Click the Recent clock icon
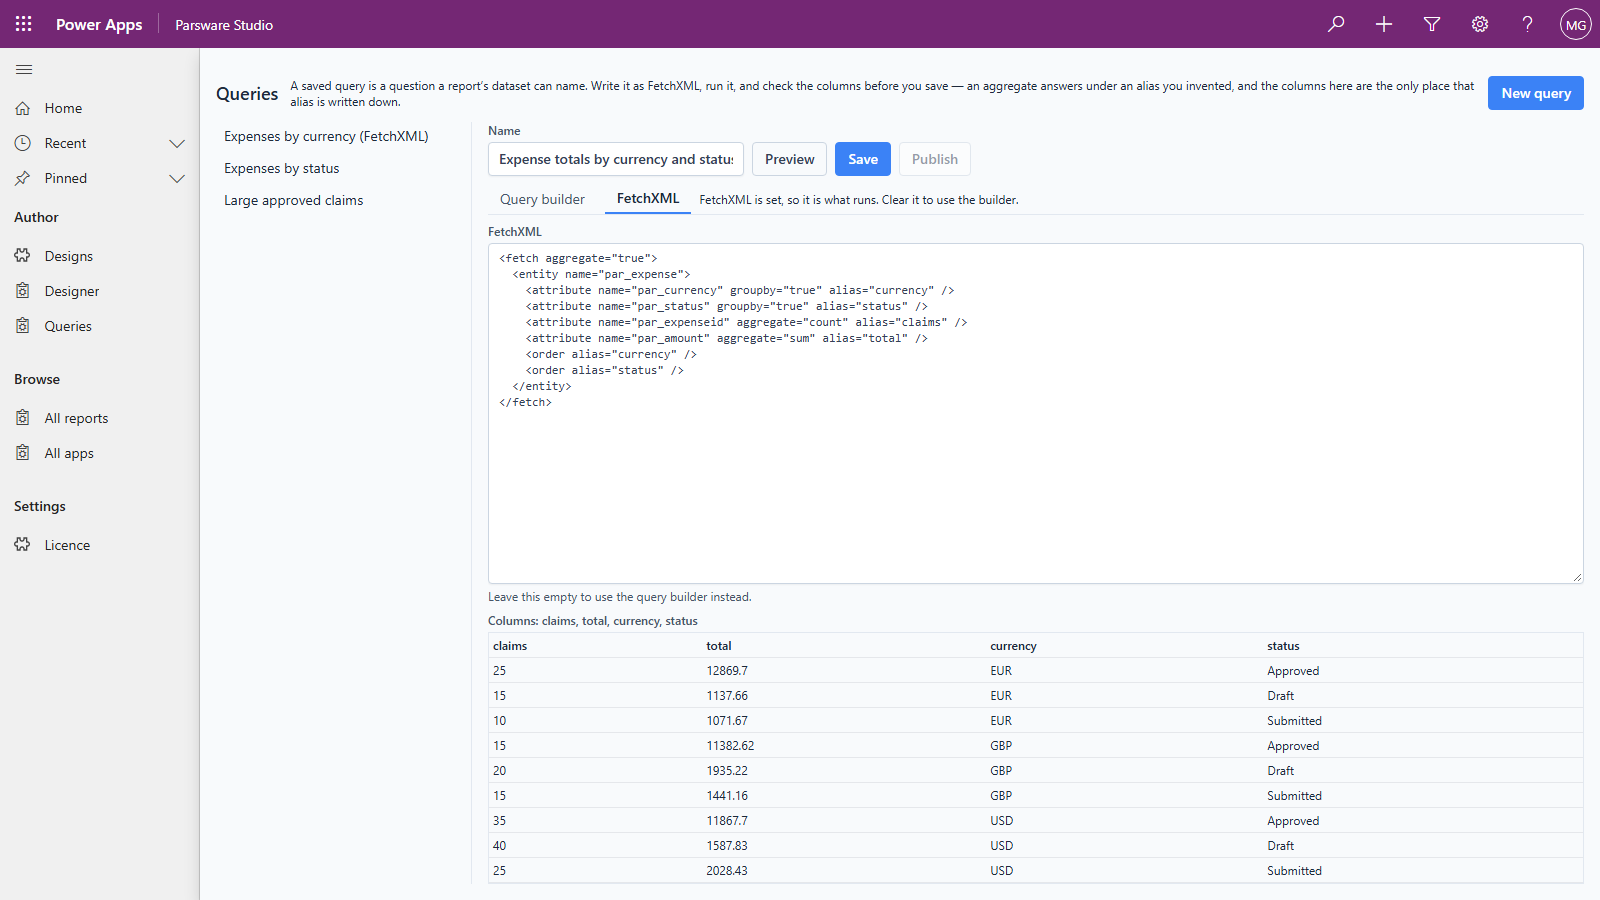The width and height of the screenshot is (1600, 900). click(23, 143)
